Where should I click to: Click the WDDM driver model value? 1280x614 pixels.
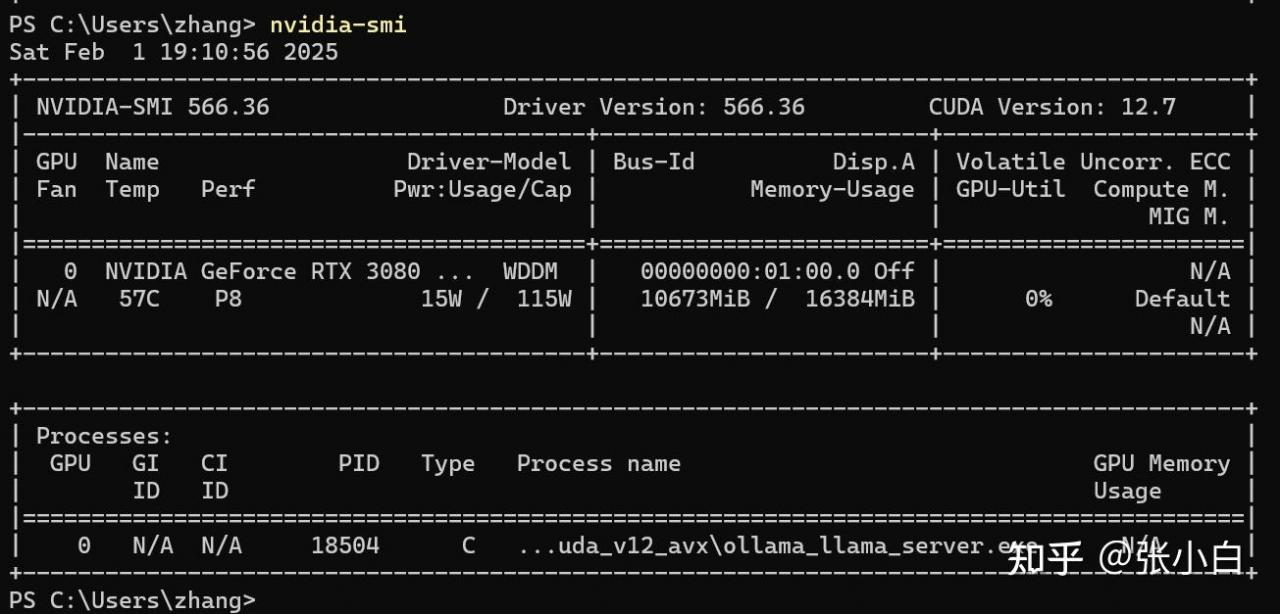530,271
